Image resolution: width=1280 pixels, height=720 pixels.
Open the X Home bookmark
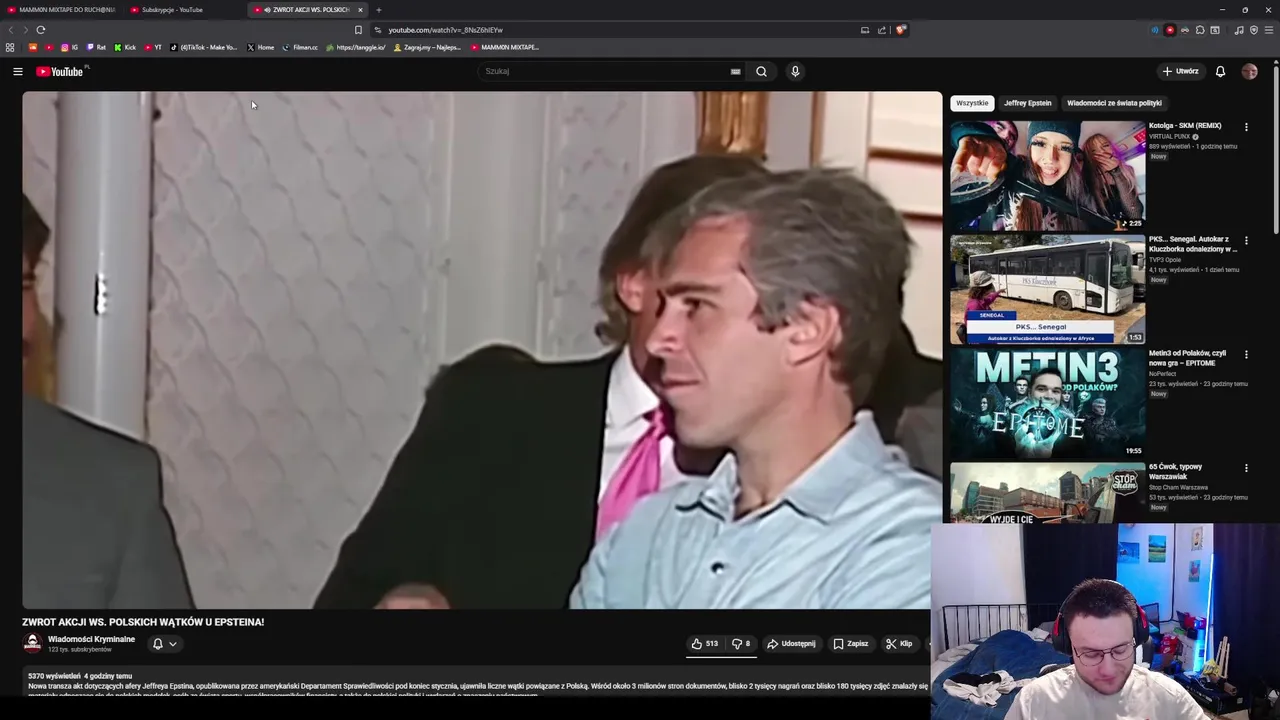pyautogui.click(x=260, y=47)
